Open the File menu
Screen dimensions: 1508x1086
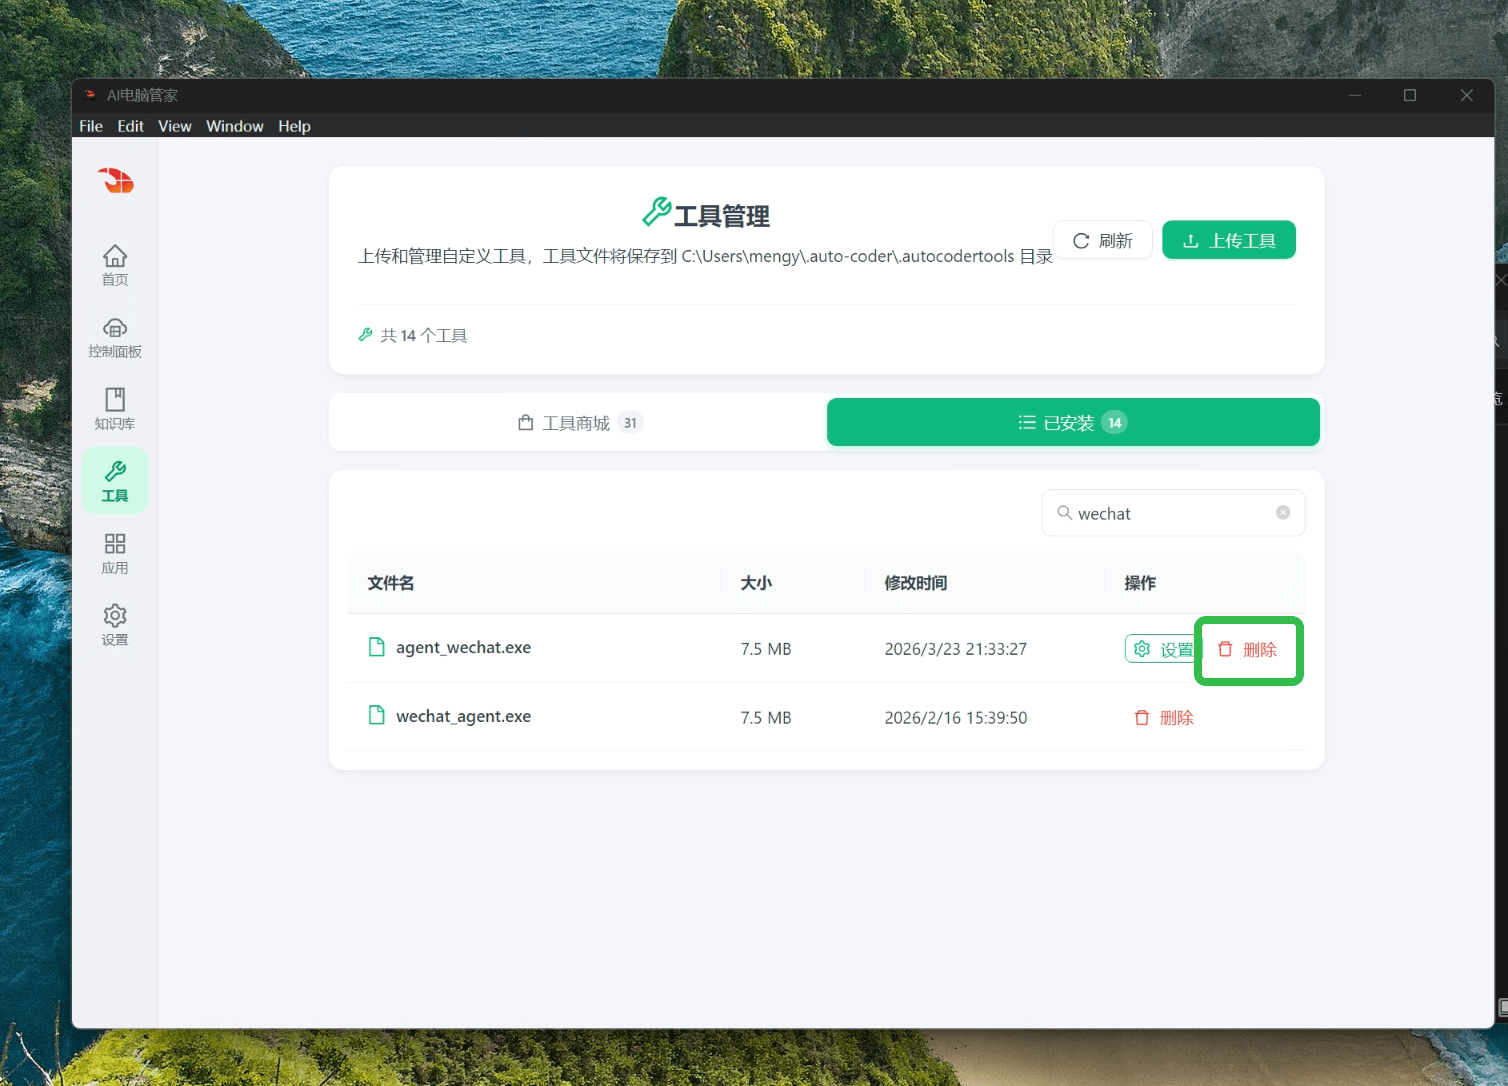[90, 126]
